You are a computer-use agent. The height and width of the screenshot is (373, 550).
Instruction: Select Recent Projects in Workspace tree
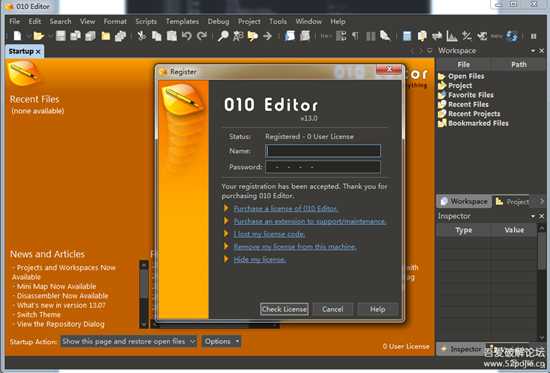(x=469, y=114)
